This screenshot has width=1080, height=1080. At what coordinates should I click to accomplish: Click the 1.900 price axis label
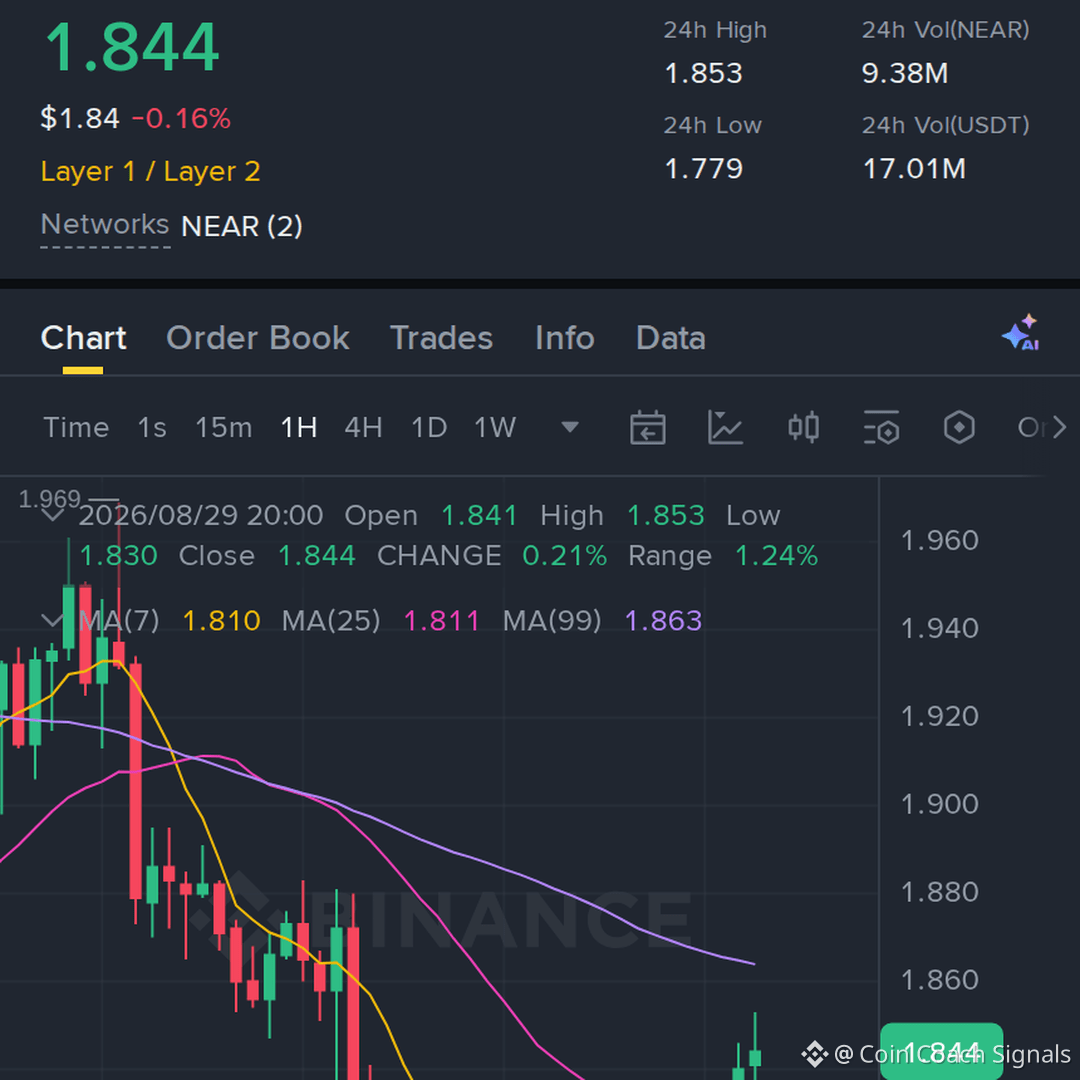[x=939, y=804]
